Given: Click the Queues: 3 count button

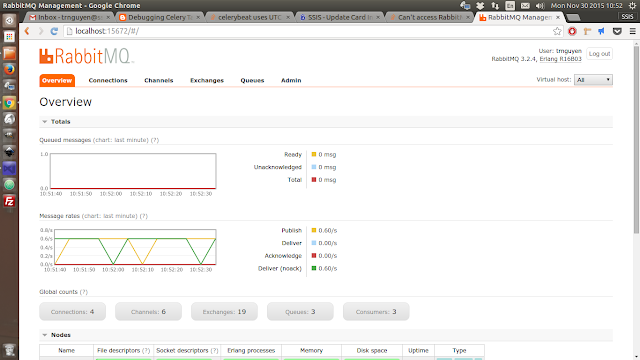Looking at the screenshot, I should click(x=300, y=311).
